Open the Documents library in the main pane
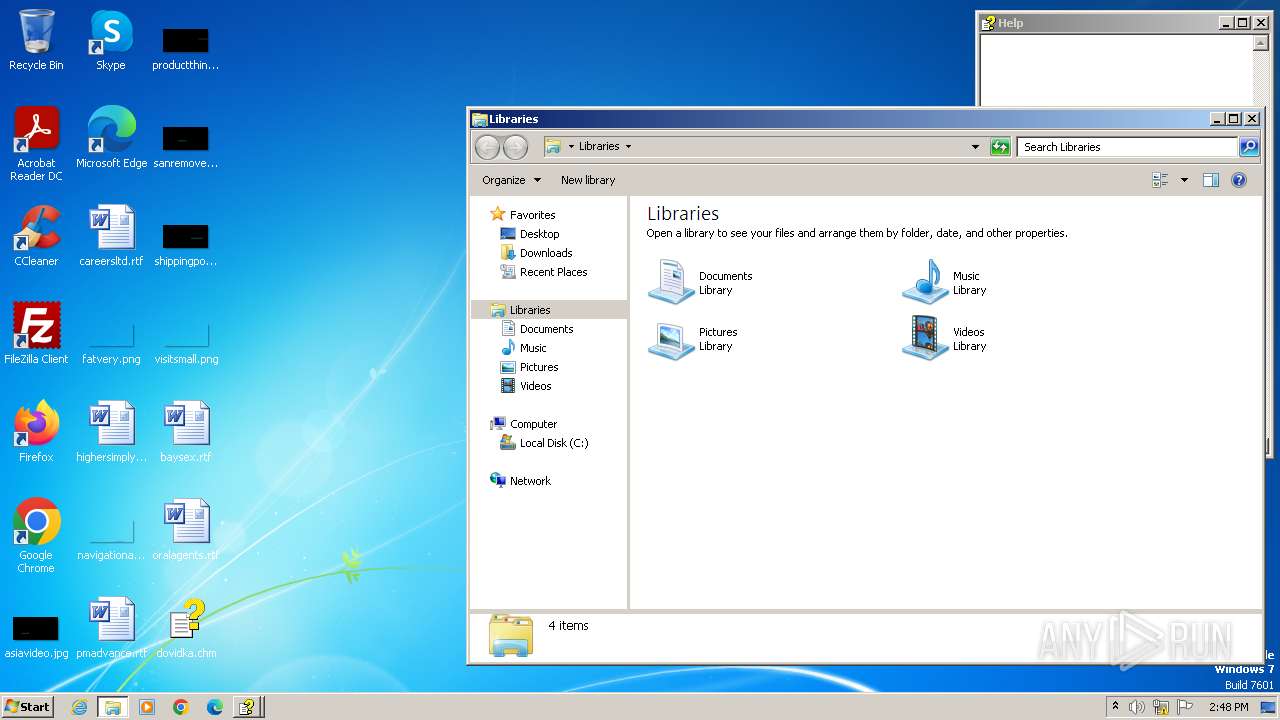Viewport: 1280px width, 720px height. [702, 282]
